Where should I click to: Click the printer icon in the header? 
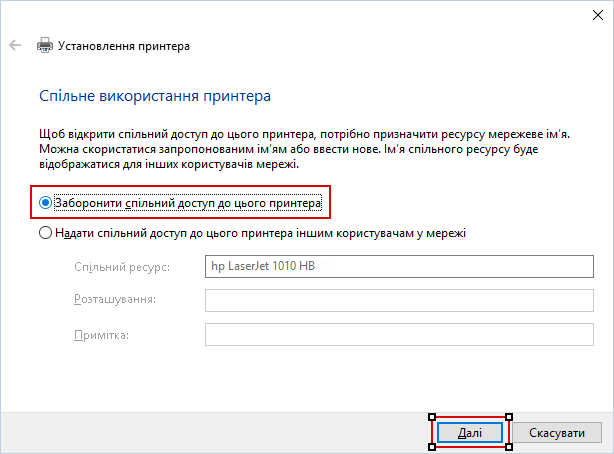pyautogui.click(x=45, y=46)
